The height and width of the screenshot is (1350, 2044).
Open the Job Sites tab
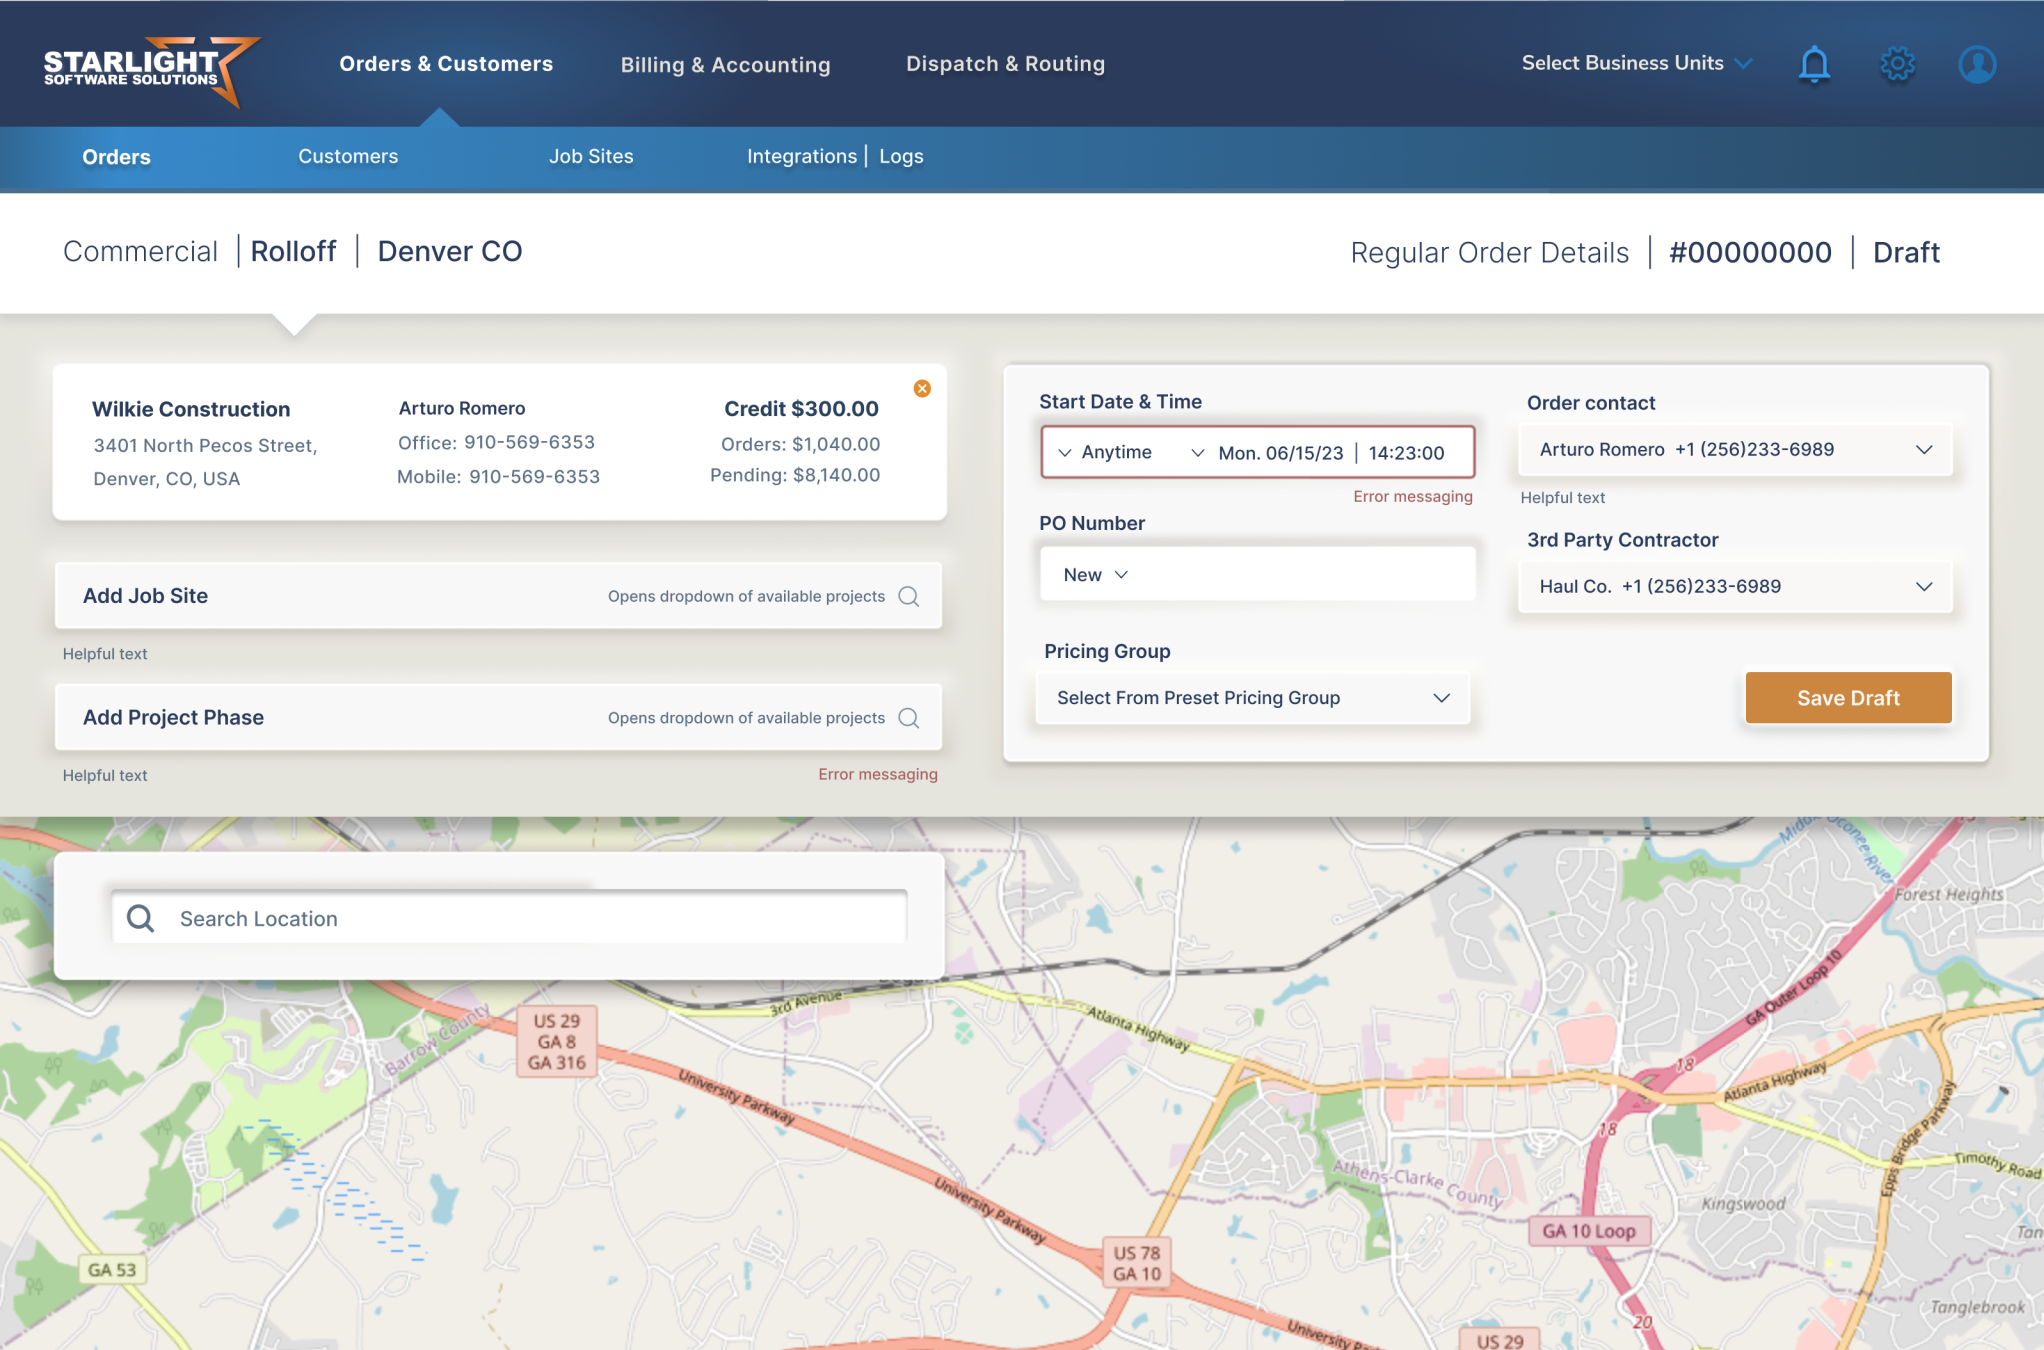pos(590,157)
